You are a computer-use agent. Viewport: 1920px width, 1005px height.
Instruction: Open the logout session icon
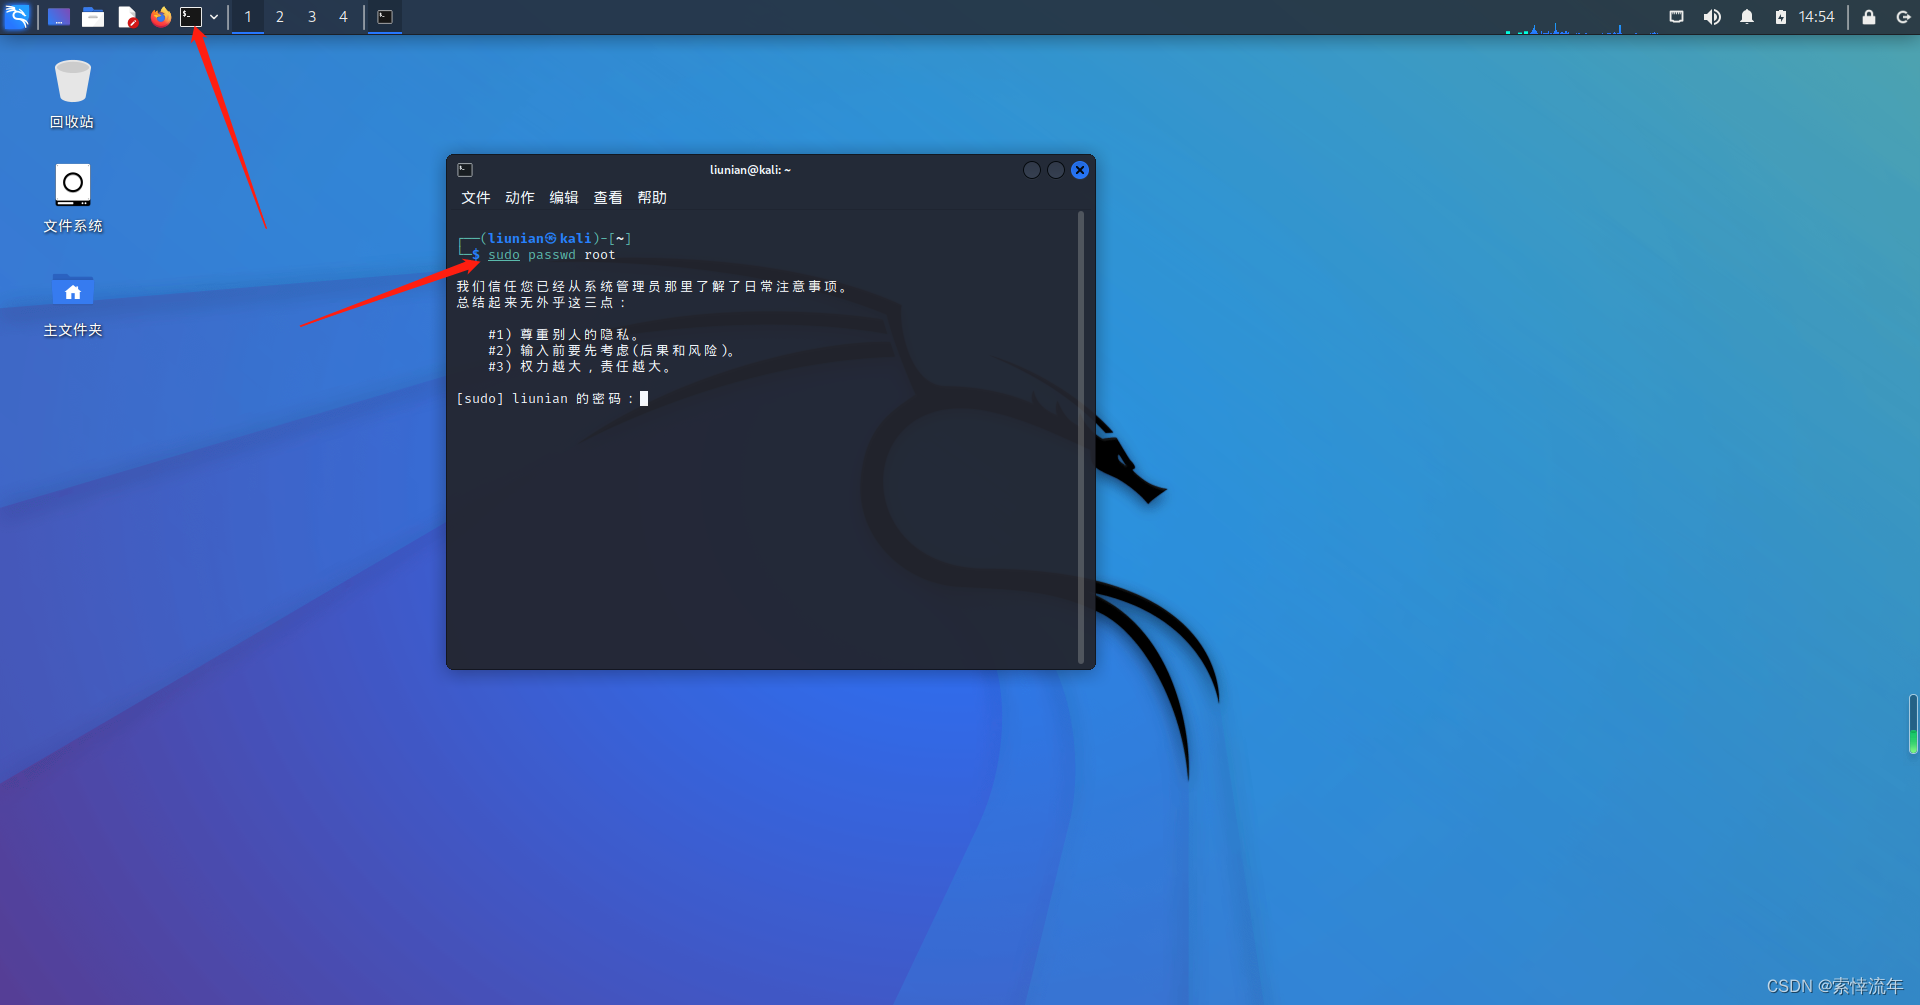pos(1903,17)
